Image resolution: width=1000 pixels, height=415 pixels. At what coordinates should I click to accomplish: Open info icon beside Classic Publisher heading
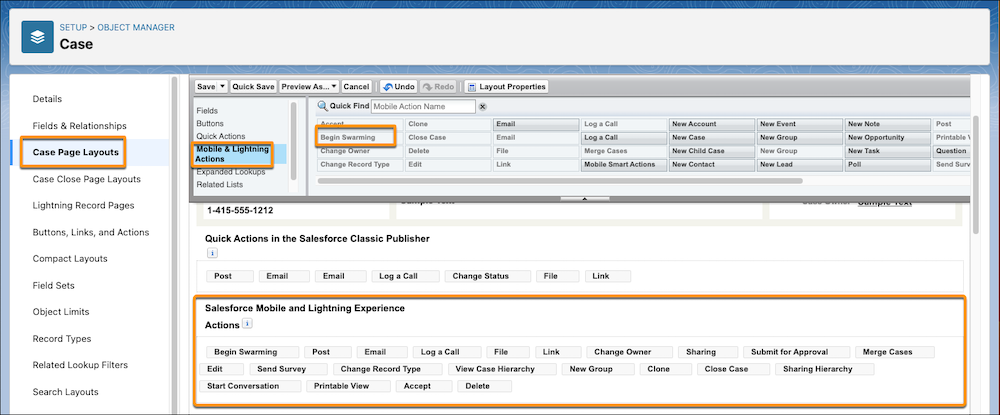click(212, 253)
